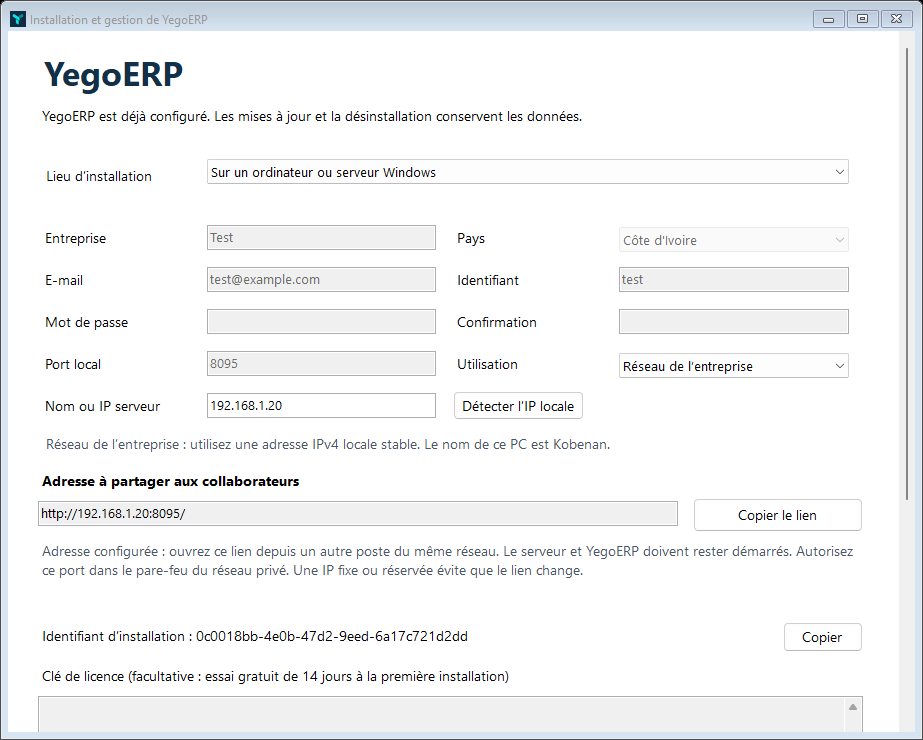
Task: Minimize the YegoERP installation window
Action: point(829,19)
